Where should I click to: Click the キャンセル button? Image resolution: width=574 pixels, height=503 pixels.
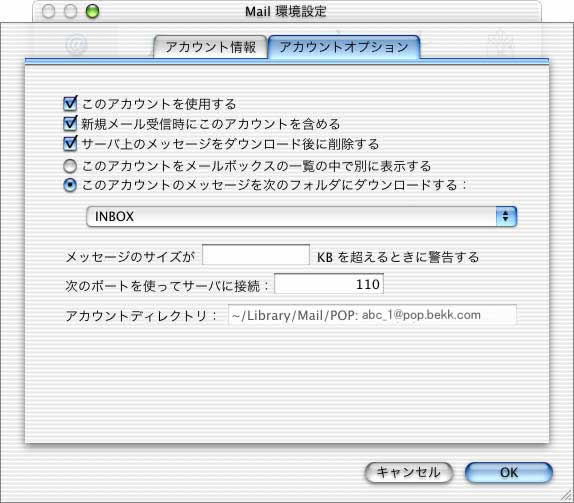tap(409, 472)
